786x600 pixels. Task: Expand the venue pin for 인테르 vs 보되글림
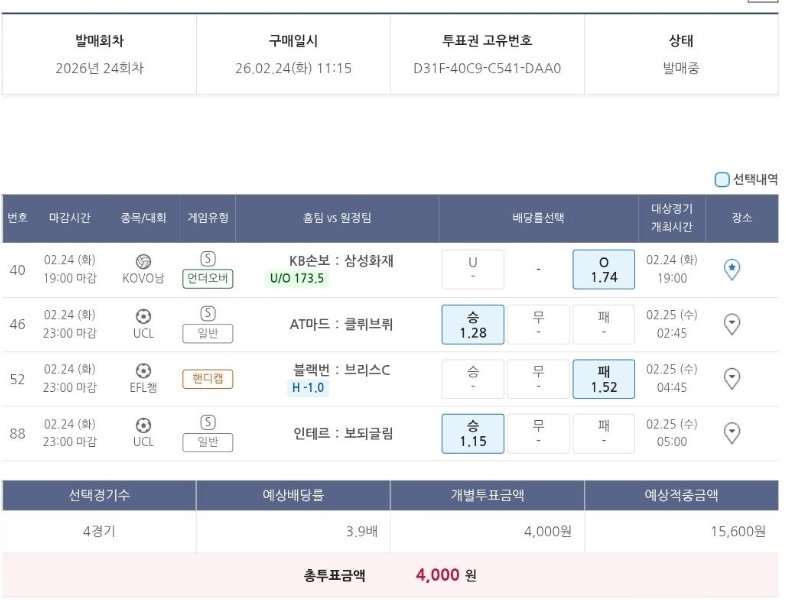click(x=732, y=433)
